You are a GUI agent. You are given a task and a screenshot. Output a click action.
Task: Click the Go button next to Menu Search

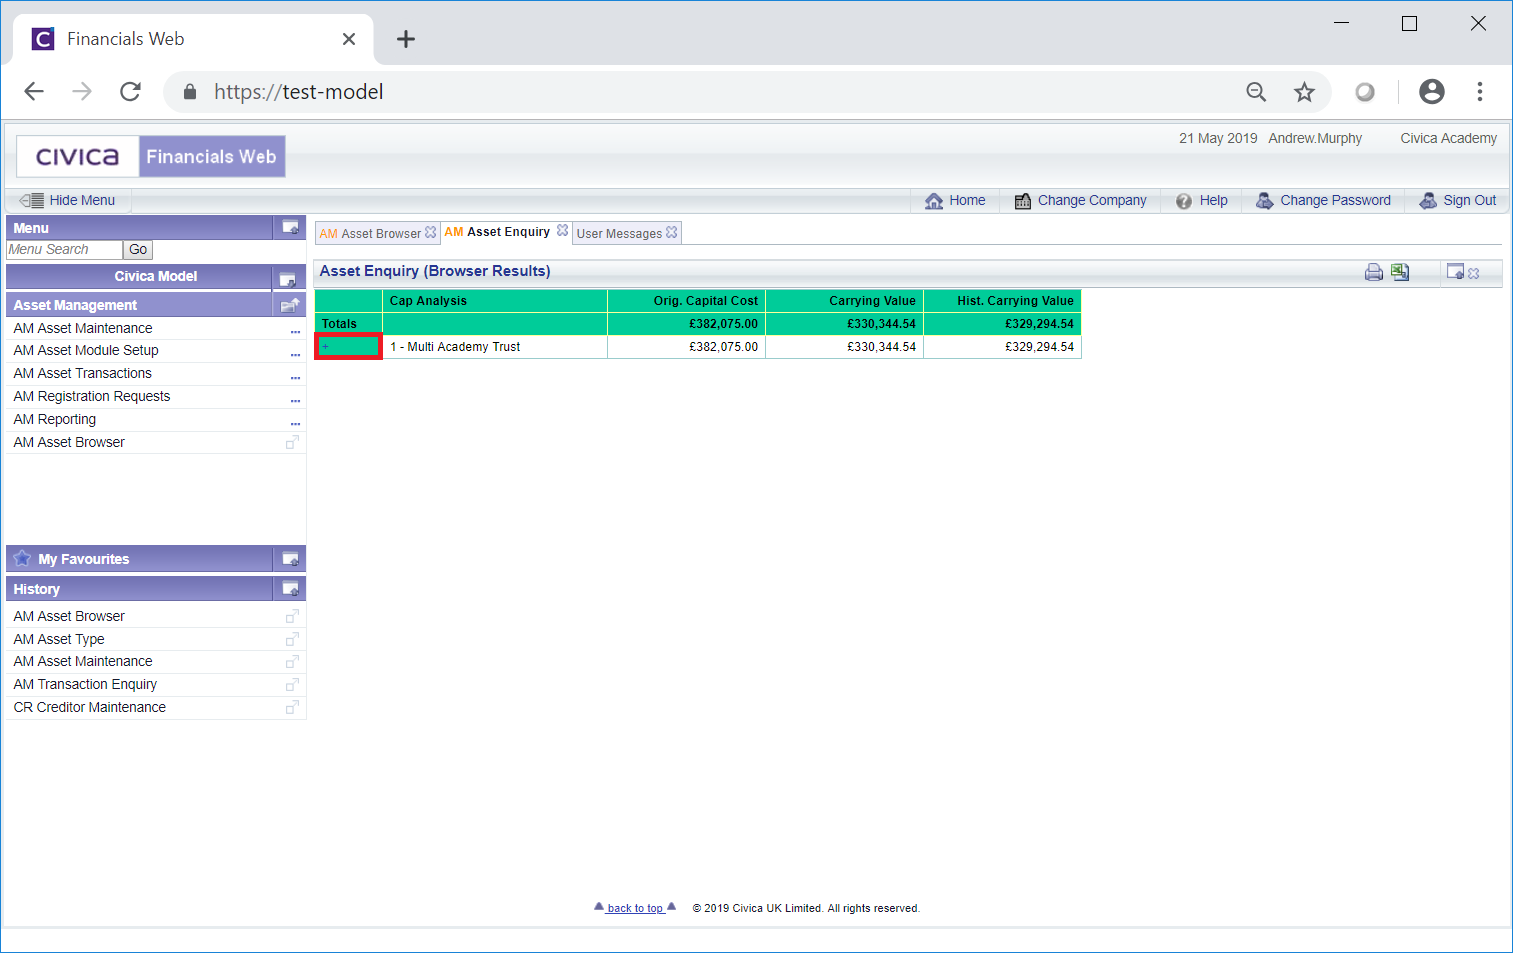[138, 250]
